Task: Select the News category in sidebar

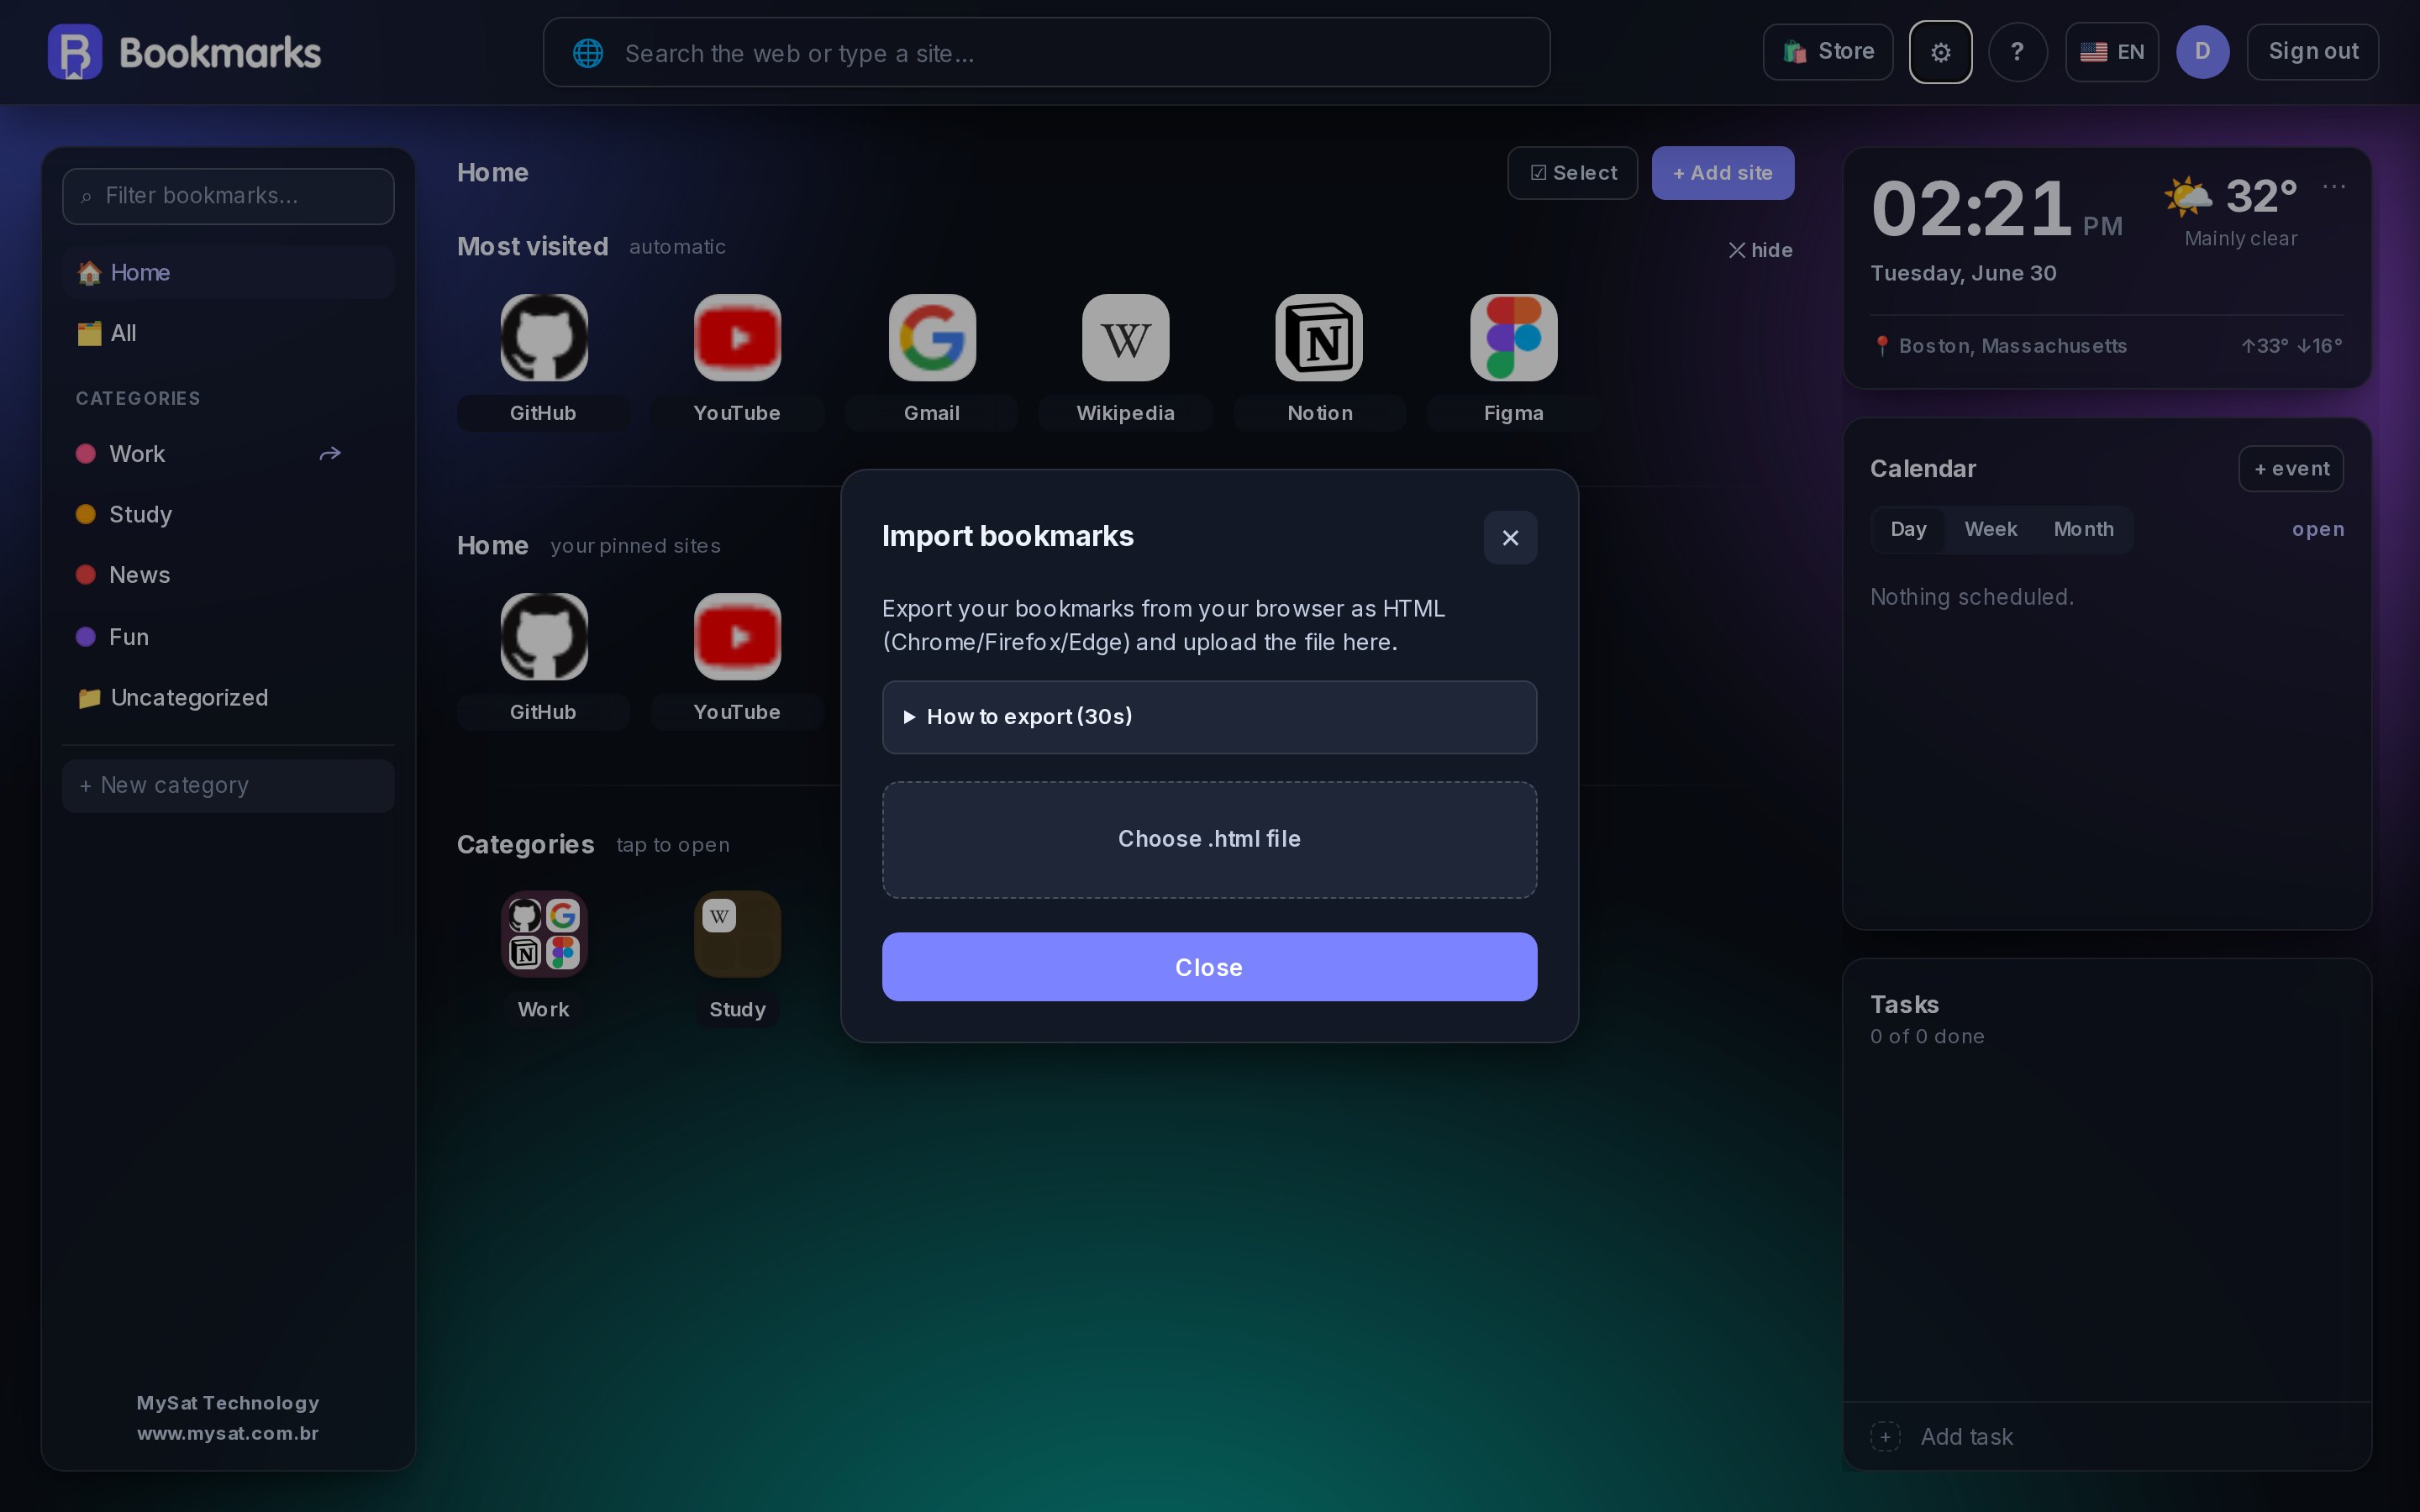Action: coord(228,575)
